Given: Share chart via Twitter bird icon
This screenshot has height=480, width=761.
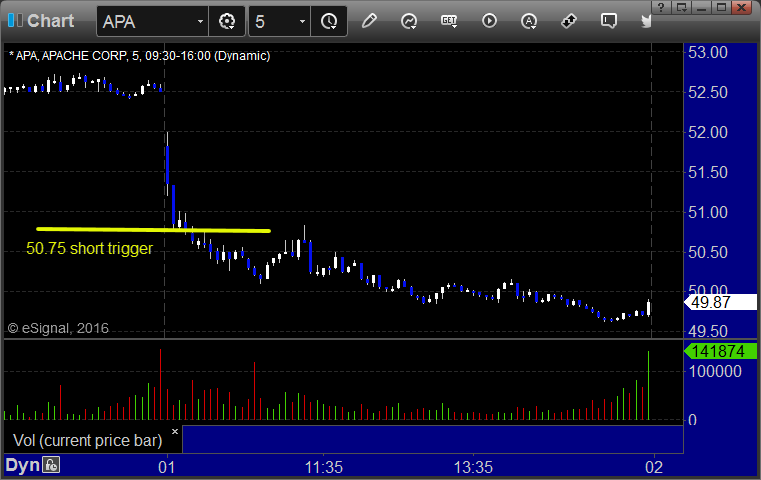Looking at the screenshot, I should tap(646, 21).
